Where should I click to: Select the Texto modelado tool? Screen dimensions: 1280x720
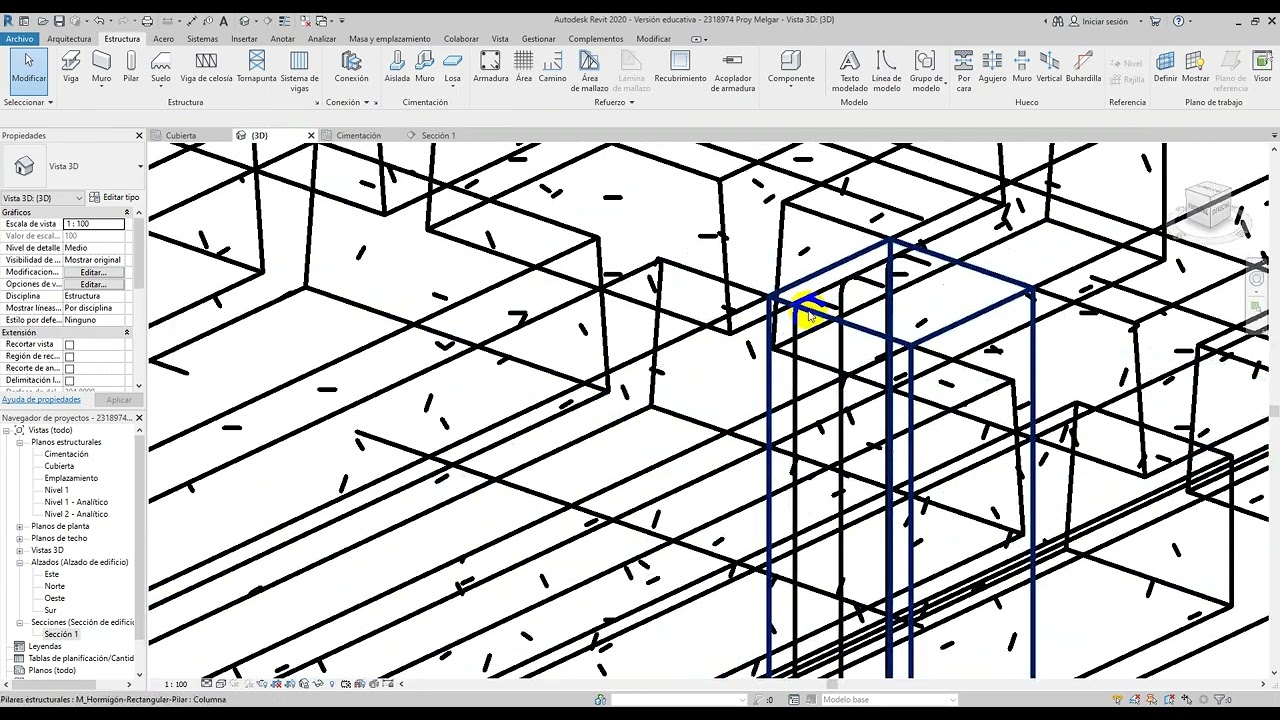point(850,71)
